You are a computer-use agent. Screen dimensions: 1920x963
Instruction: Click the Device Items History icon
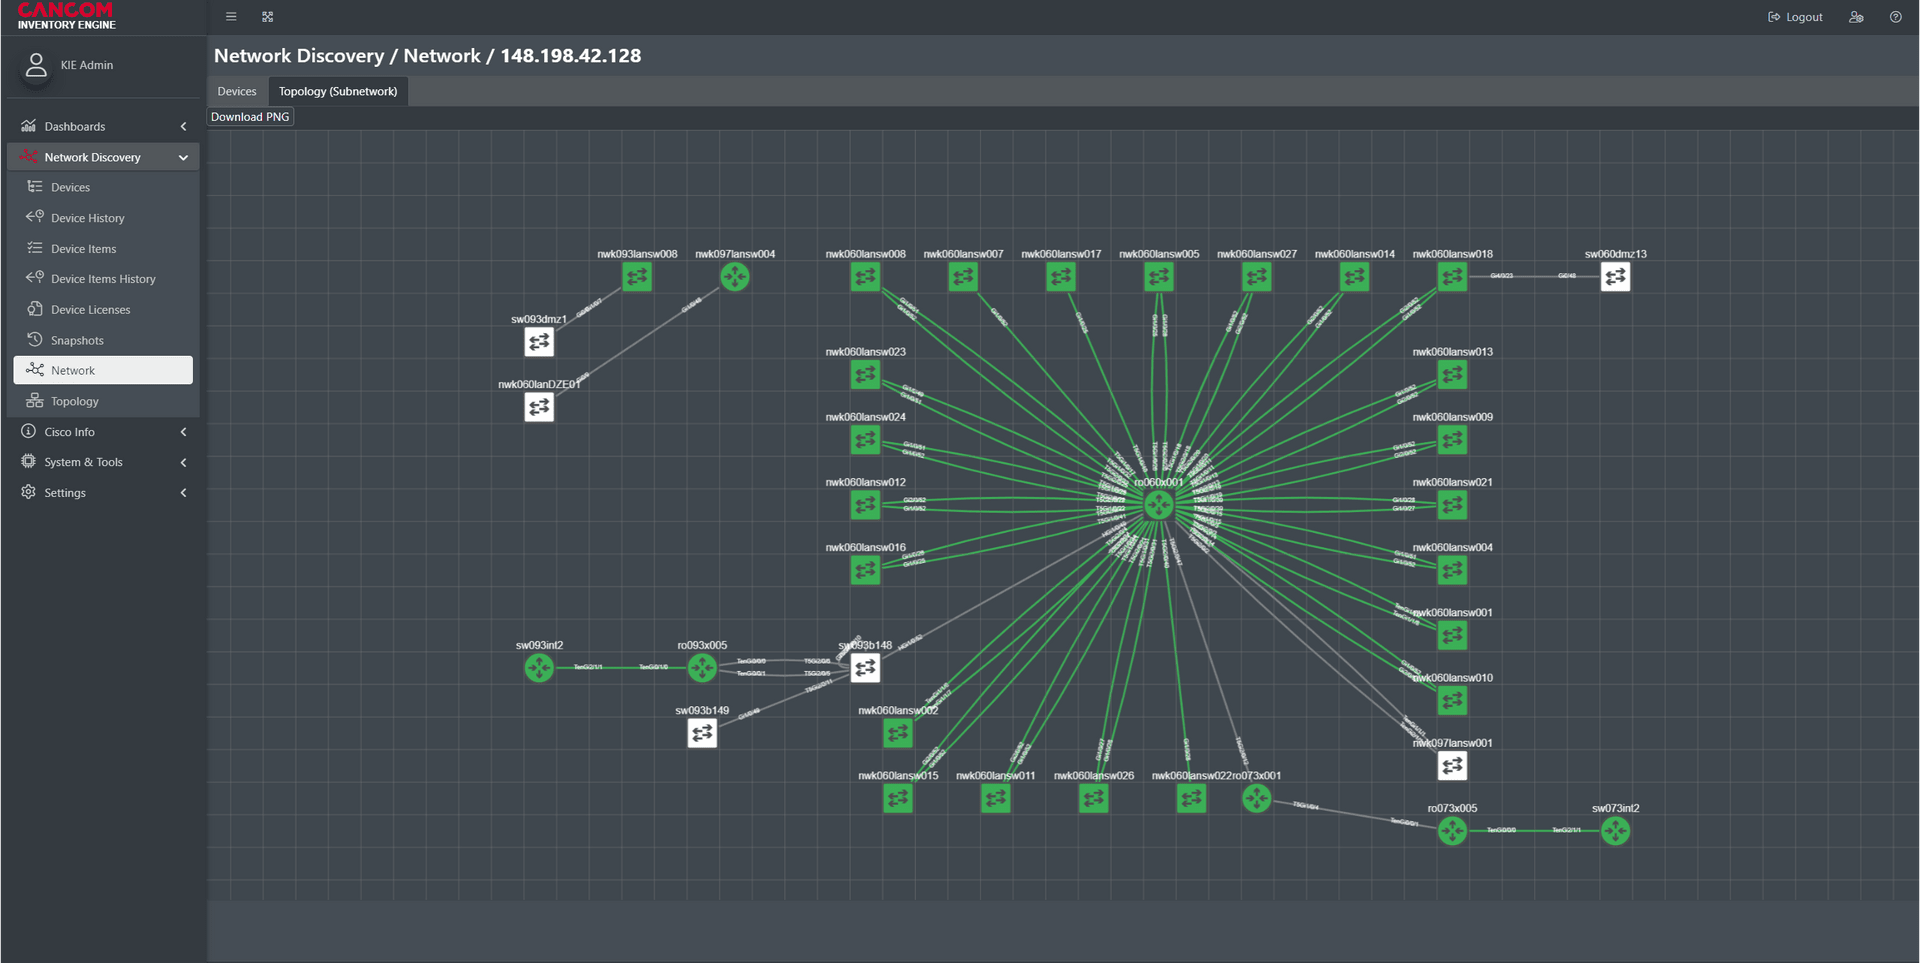tap(33, 278)
